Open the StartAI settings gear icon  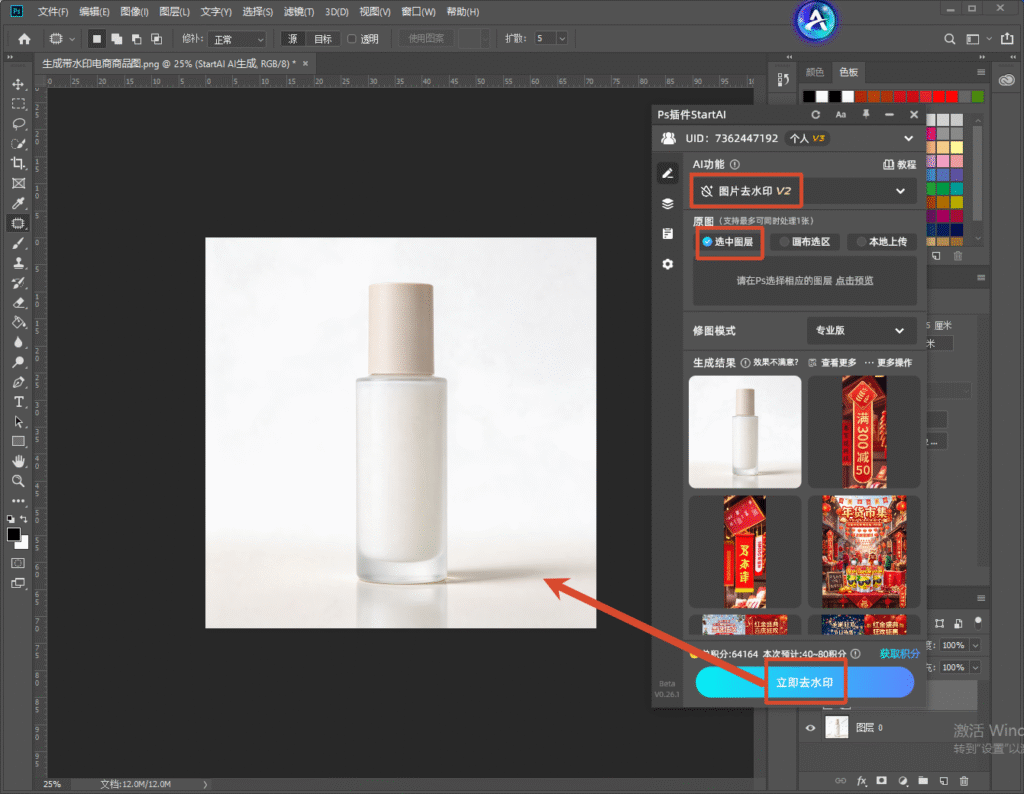(x=667, y=264)
